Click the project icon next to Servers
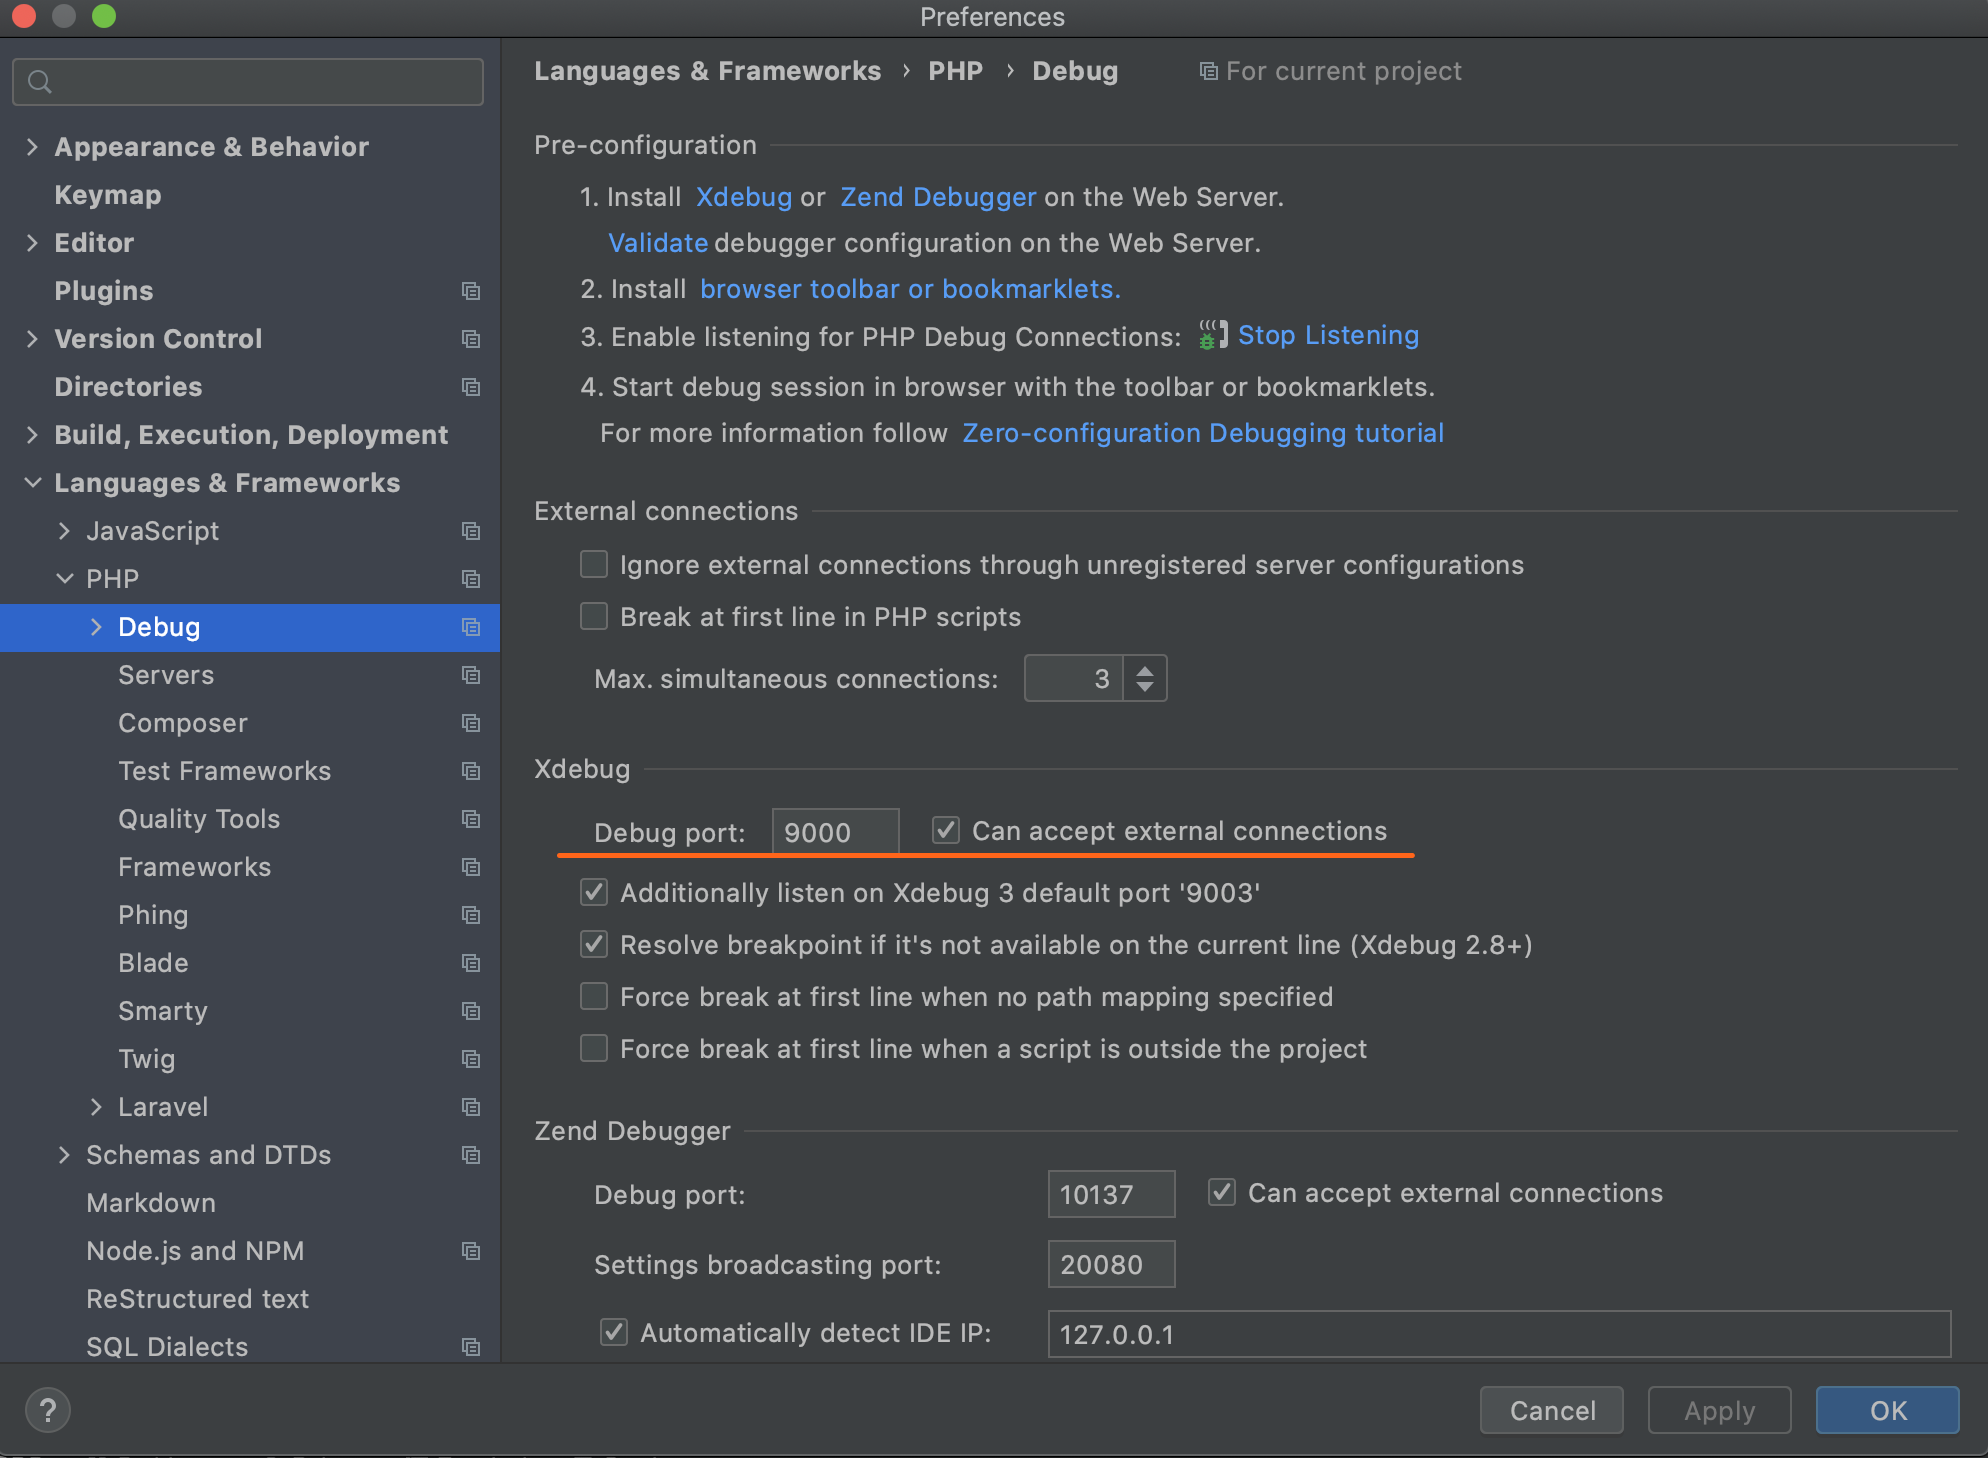The image size is (1988, 1458). 471,675
